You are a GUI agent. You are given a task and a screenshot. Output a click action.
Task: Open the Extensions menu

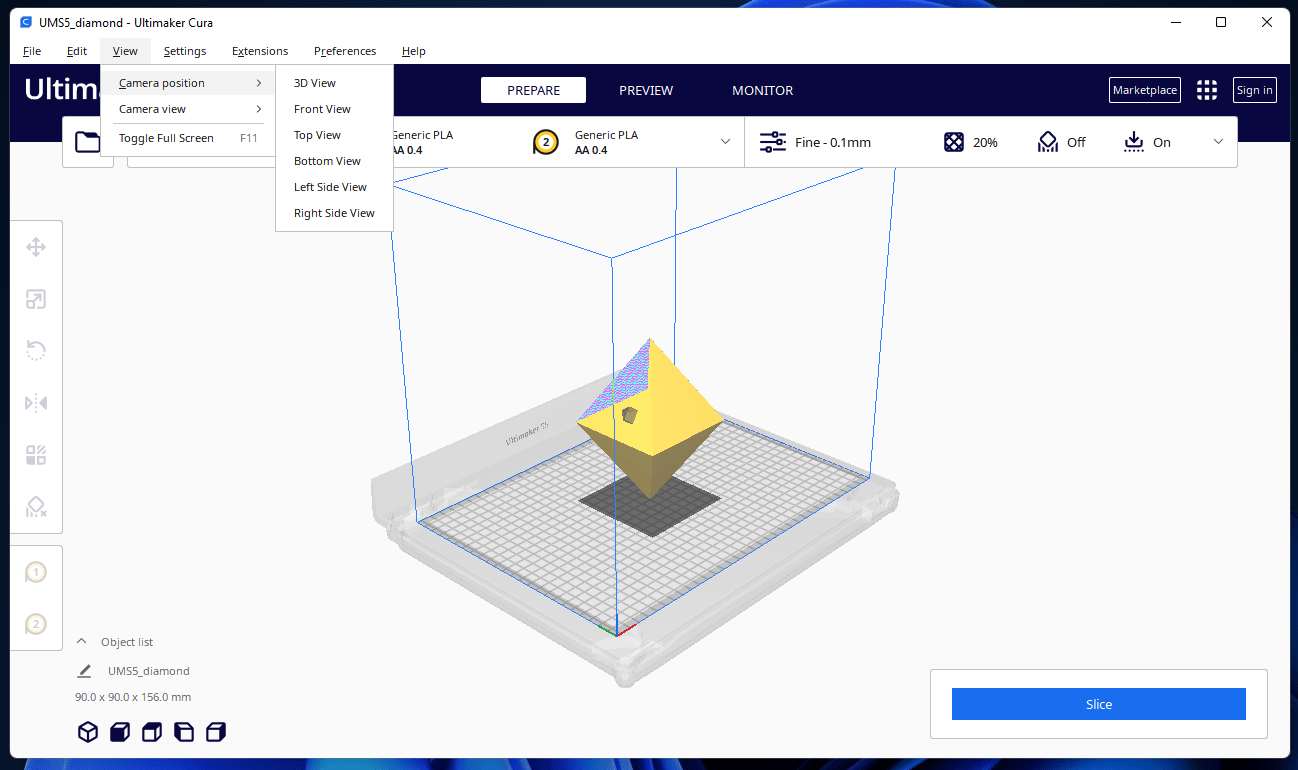point(260,51)
